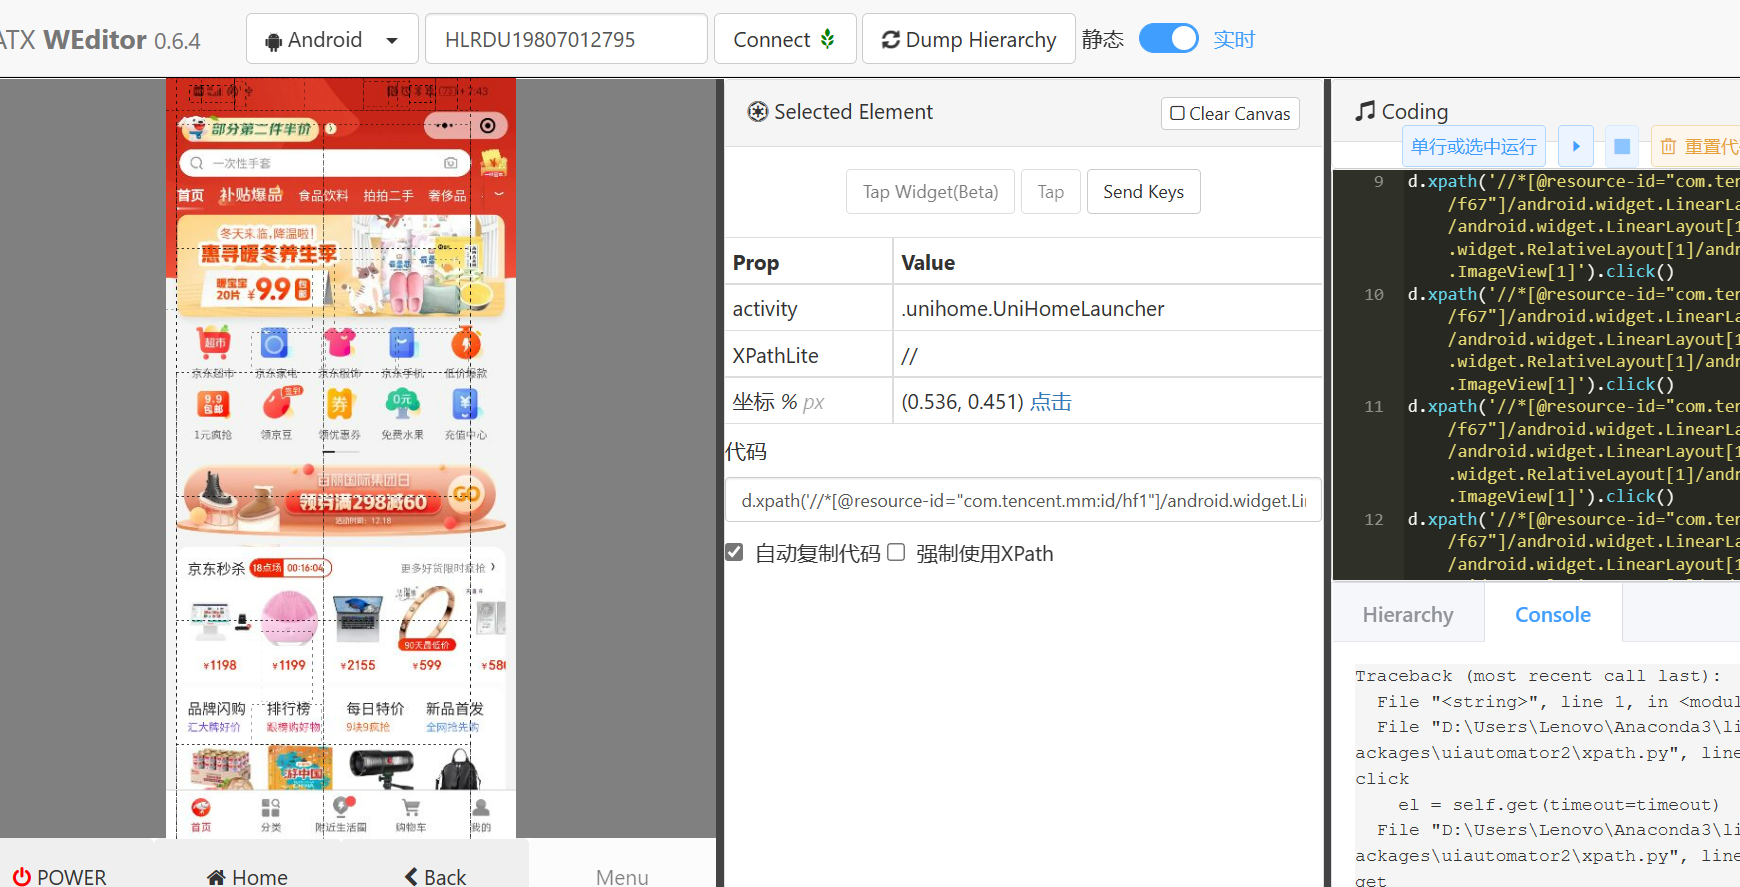Screen dimensions: 1740x887
Task: Click the Menu button below the phone
Action: [x=622, y=876]
